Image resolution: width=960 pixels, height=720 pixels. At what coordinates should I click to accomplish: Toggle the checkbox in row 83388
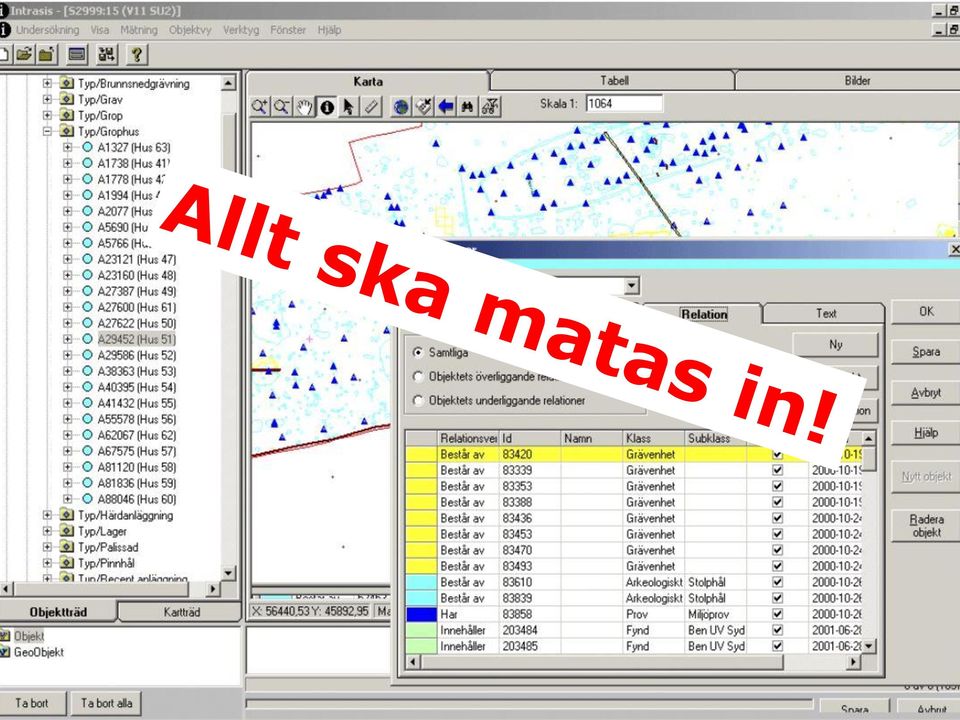click(x=778, y=502)
